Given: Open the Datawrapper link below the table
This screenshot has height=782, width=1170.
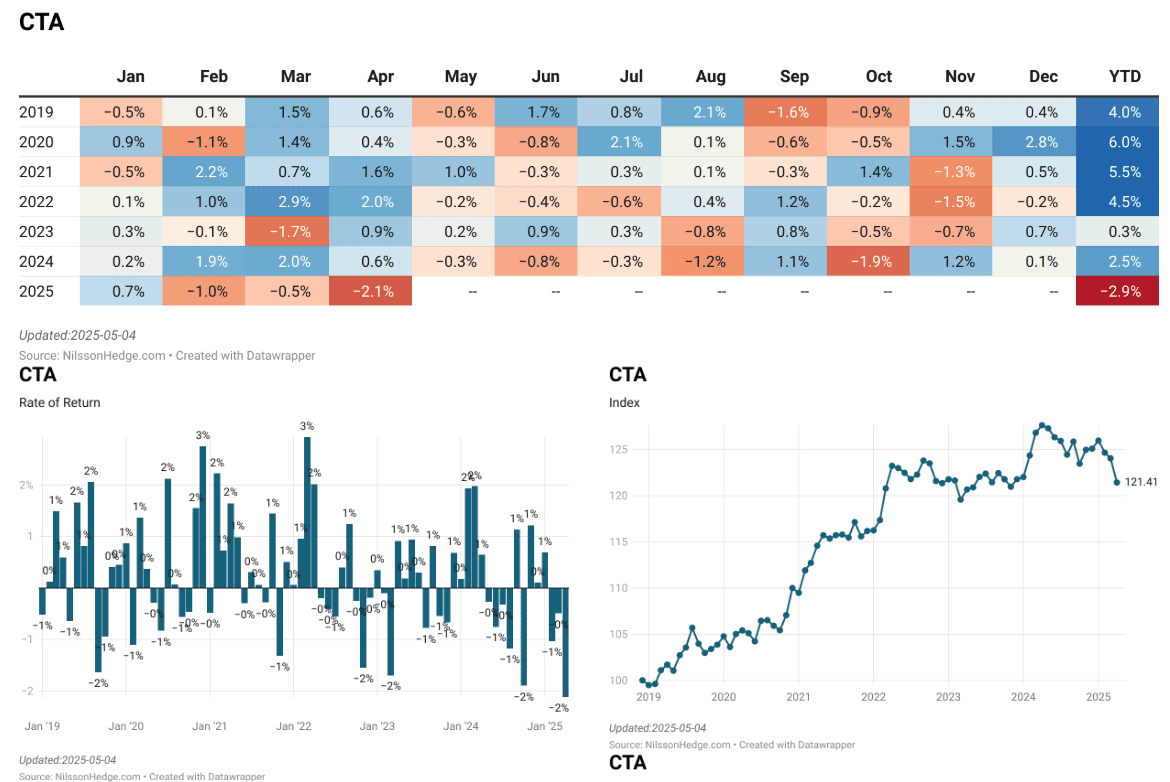Looking at the screenshot, I should pos(278,355).
